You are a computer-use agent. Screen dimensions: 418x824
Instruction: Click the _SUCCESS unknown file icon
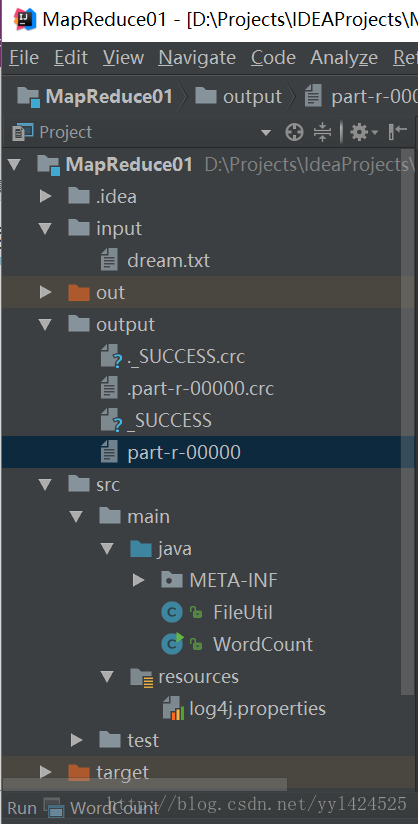(x=110, y=421)
